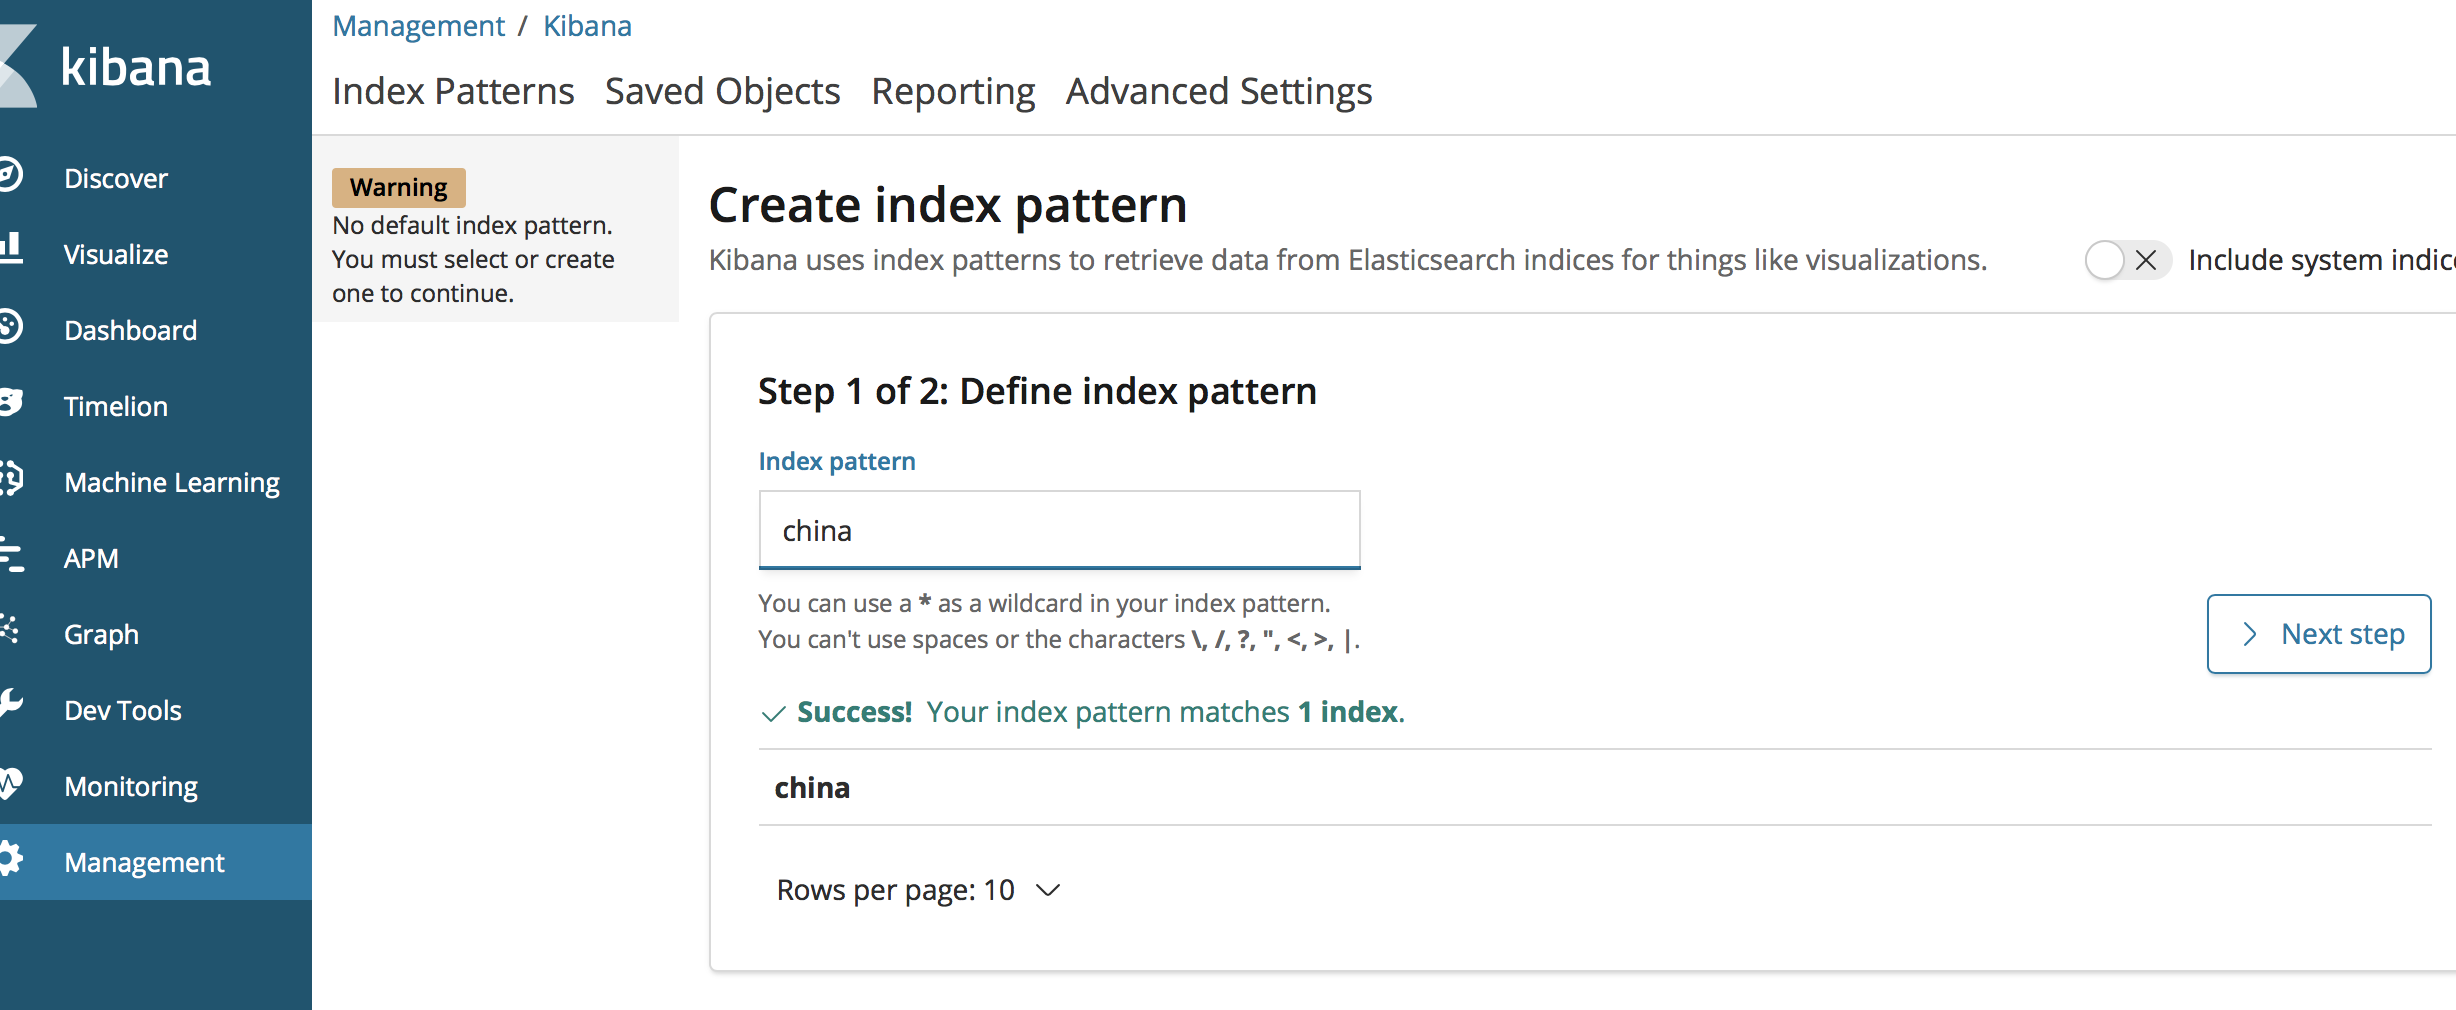Click the Machine Learning icon
This screenshot has width=2456, height=1010.
[10, 478]
